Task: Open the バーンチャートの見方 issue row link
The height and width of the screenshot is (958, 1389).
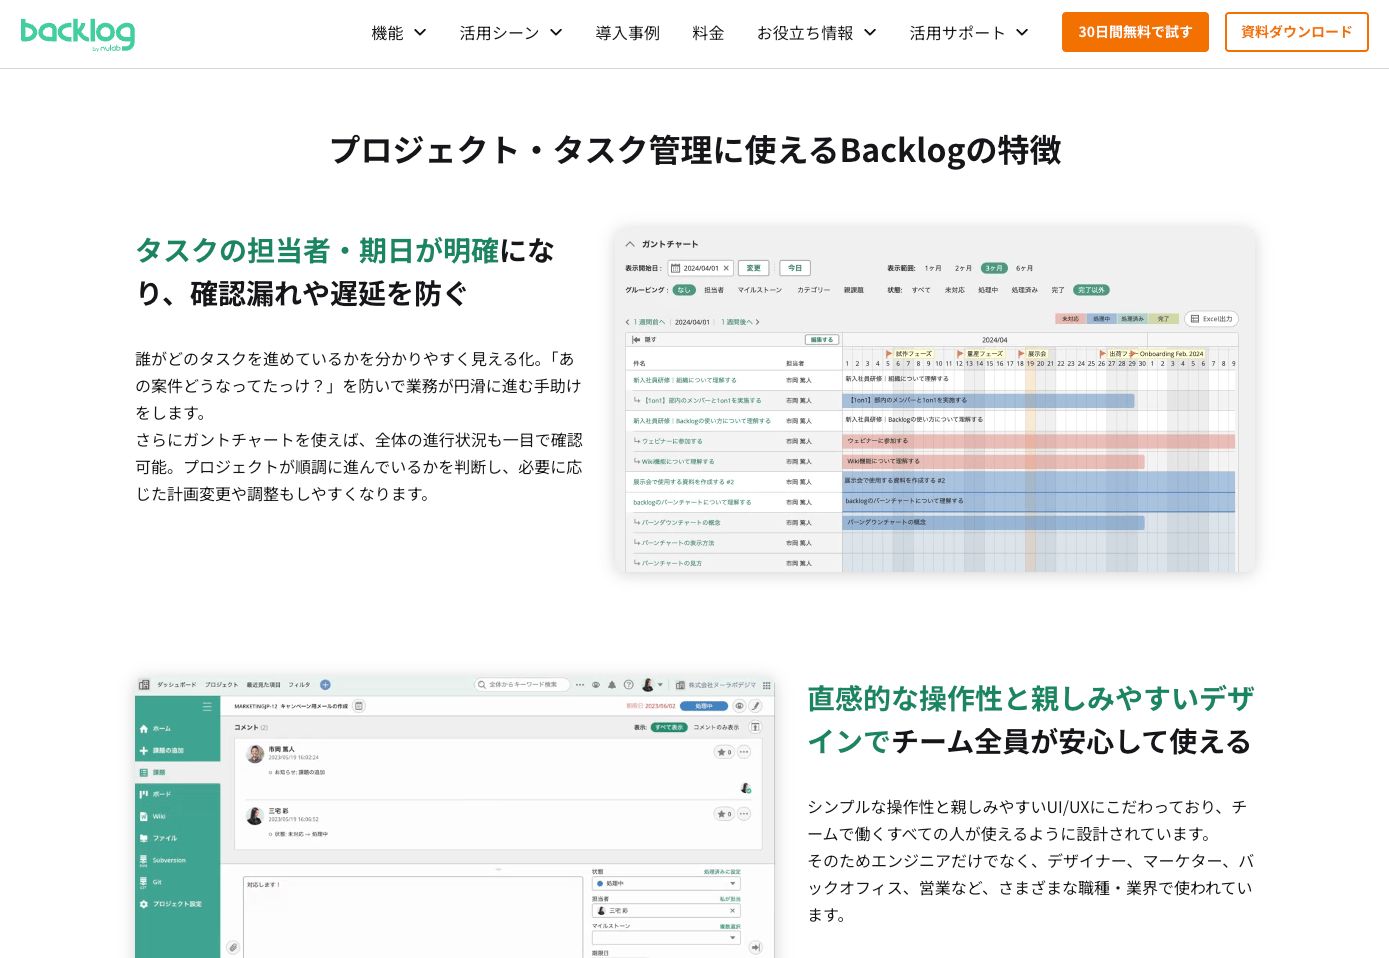Action: [x=672, y=563]
